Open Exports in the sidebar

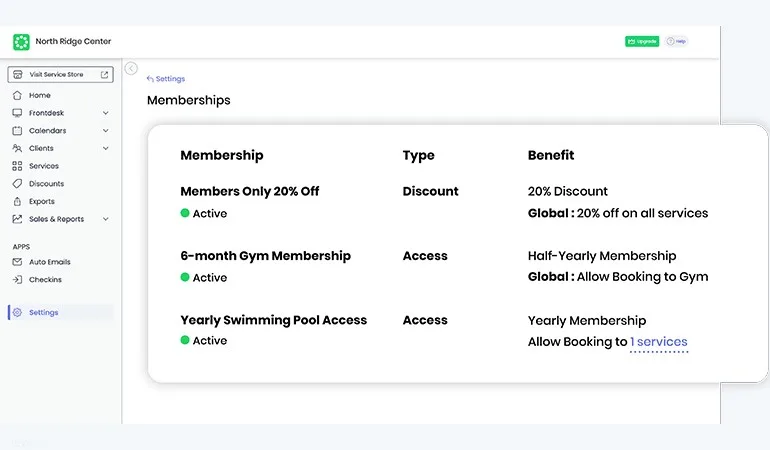(41, 201)
